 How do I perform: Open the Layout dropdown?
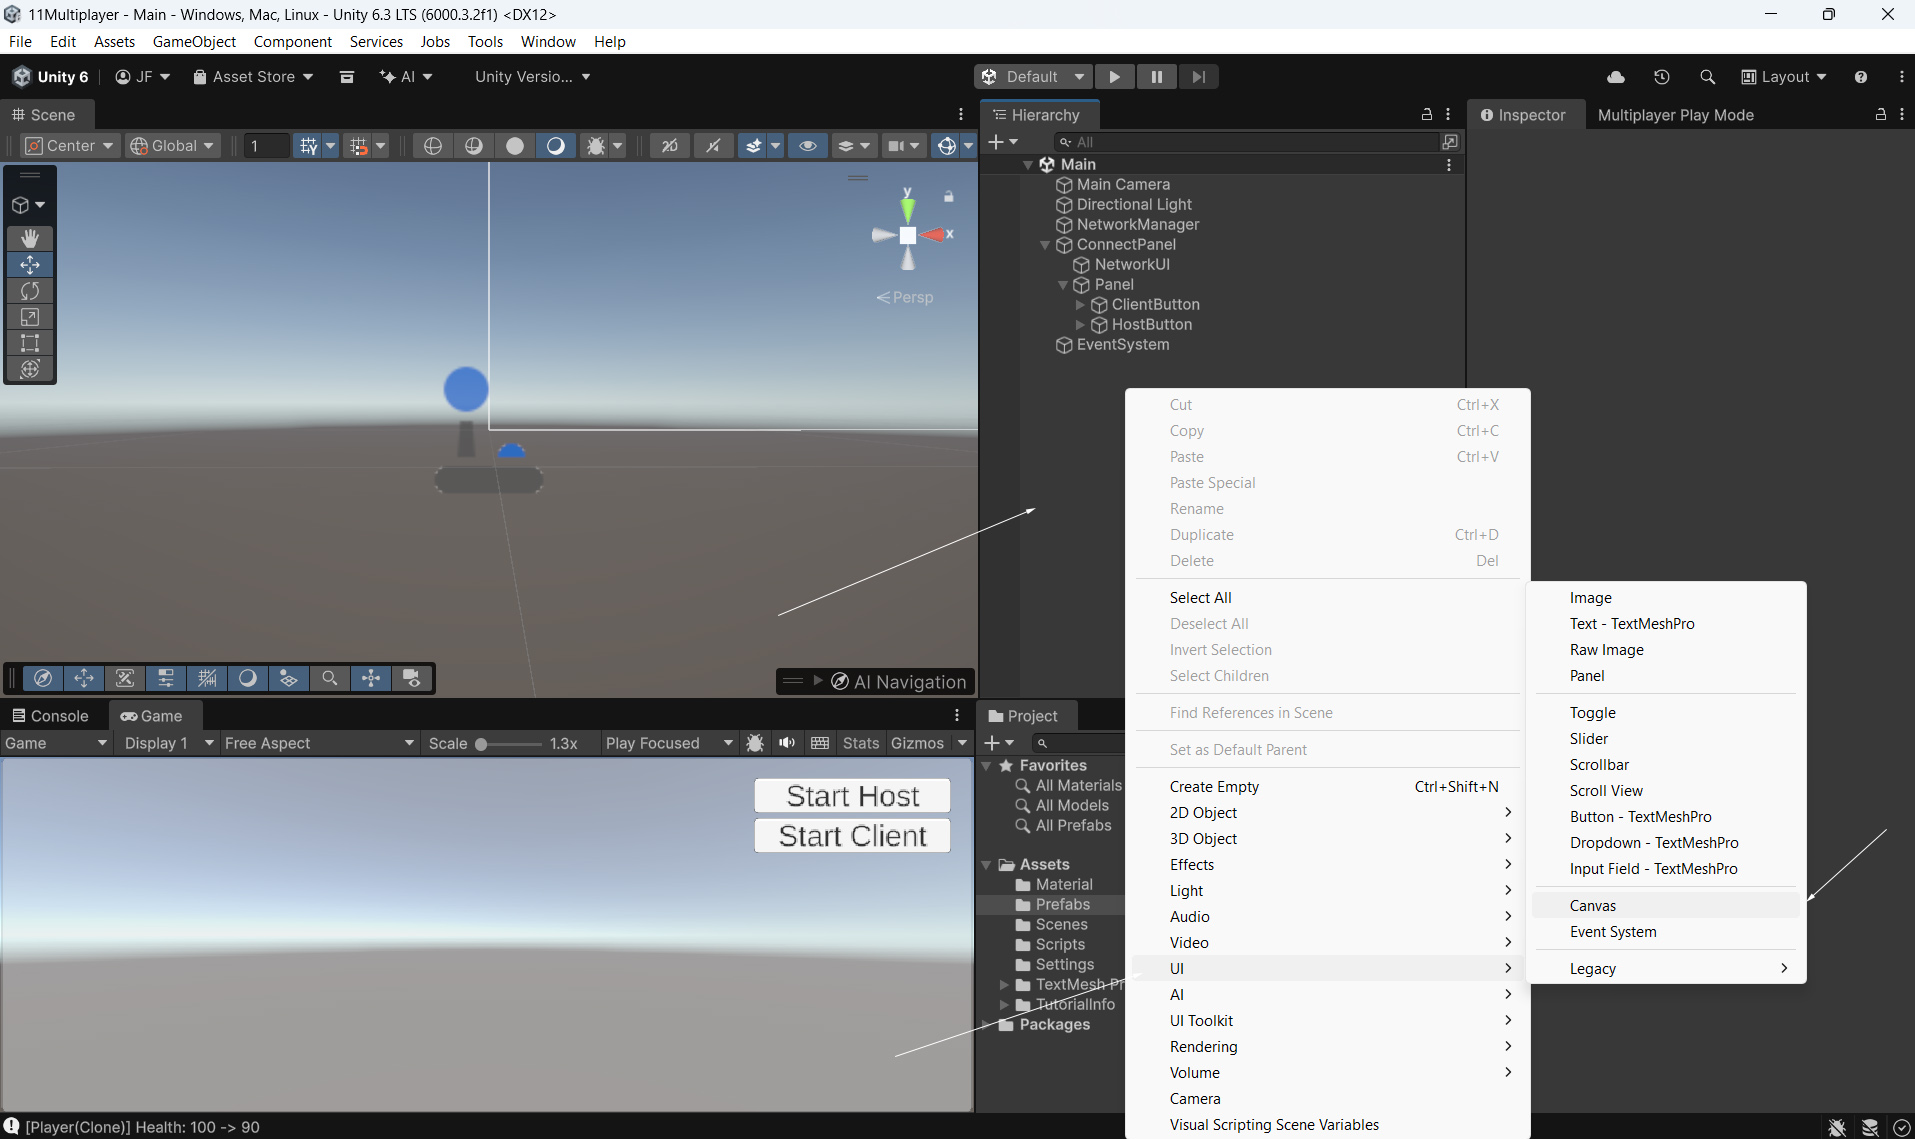tap(1784, 77)
